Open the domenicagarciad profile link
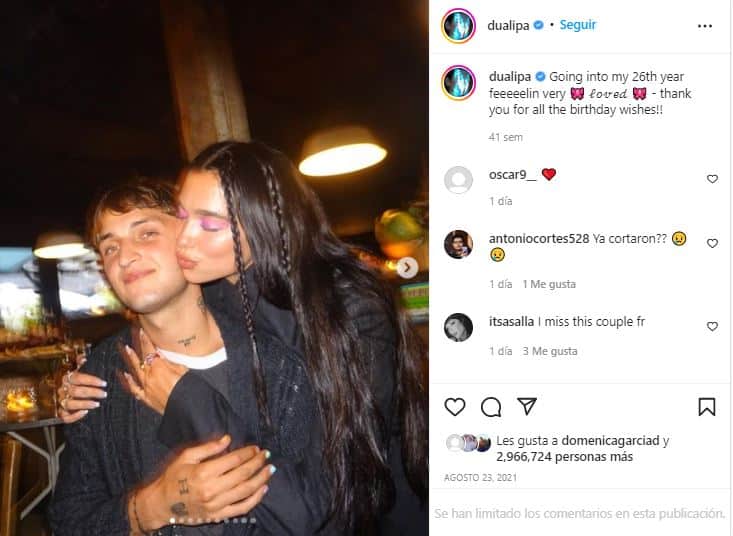This screenshot has width=733, height=536. pos(611,441)
